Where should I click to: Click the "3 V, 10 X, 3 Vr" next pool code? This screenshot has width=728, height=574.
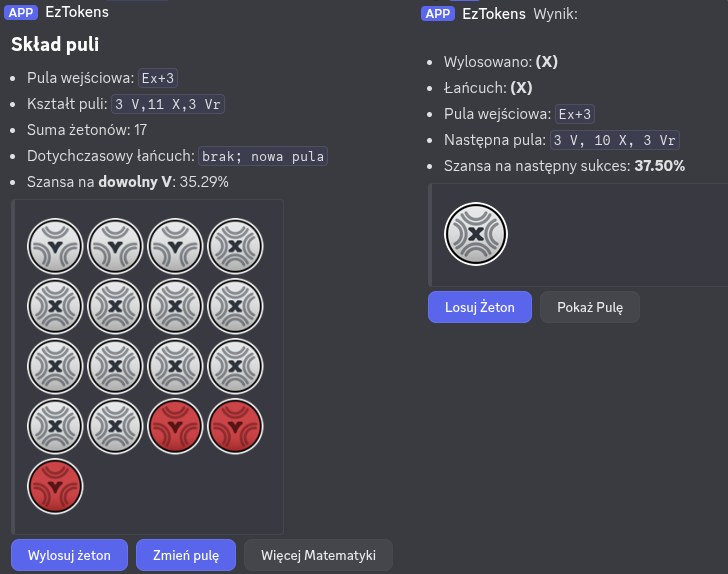[616, 140]
